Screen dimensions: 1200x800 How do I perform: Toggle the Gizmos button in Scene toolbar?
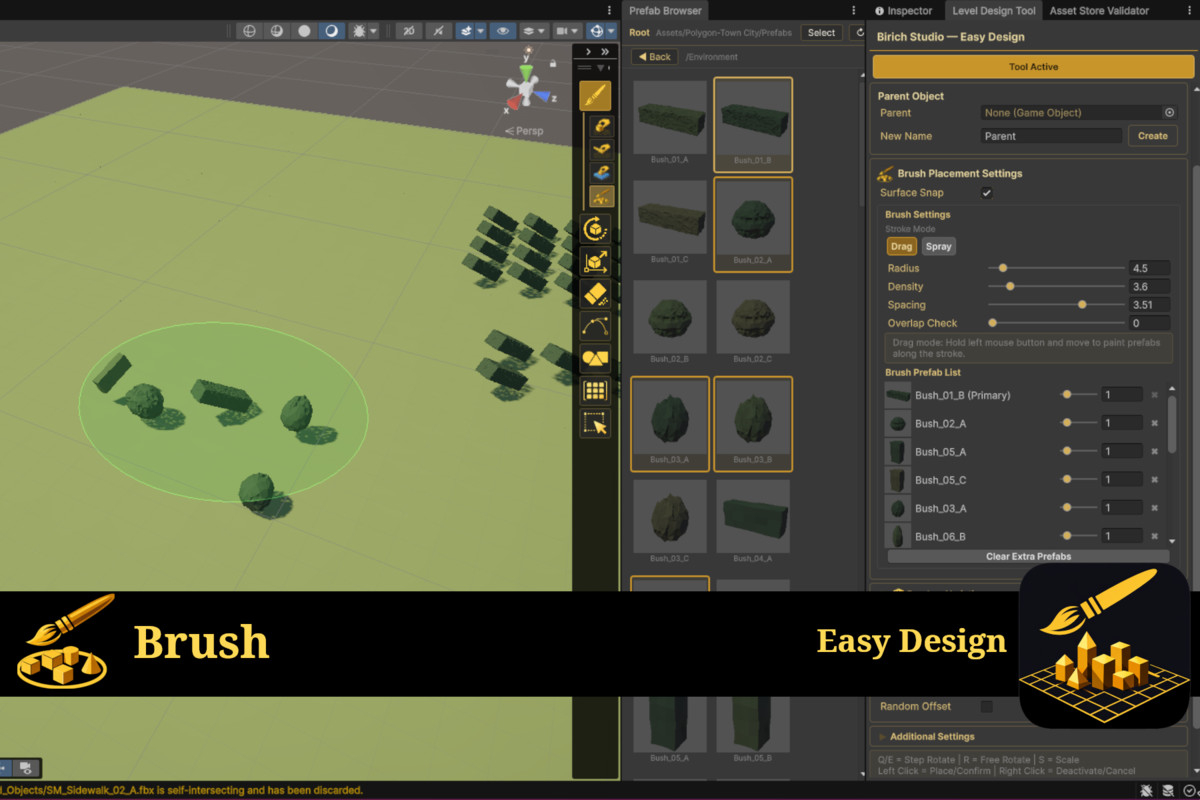[x=597, y=31]
